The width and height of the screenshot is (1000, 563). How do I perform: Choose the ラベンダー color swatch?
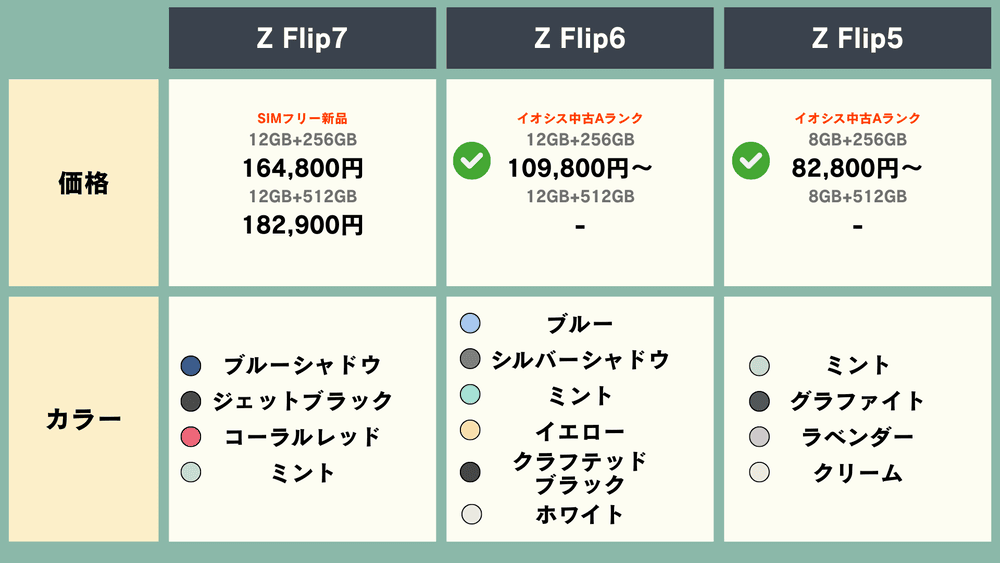[x=759, y=437]
